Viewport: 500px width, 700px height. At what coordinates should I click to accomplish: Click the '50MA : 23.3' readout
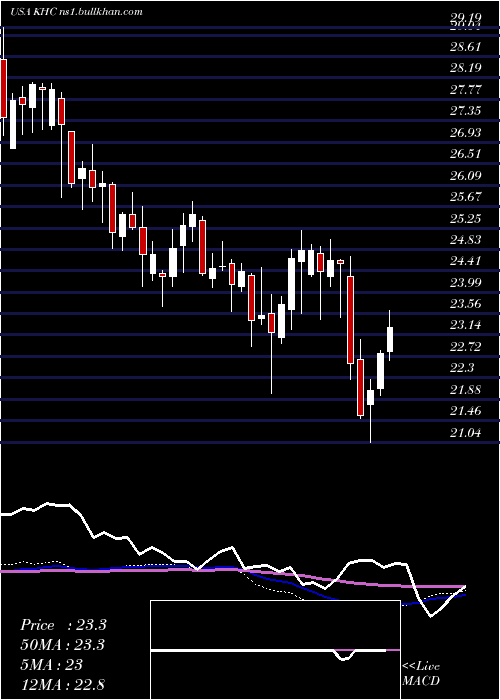click(x=63, y=645)
